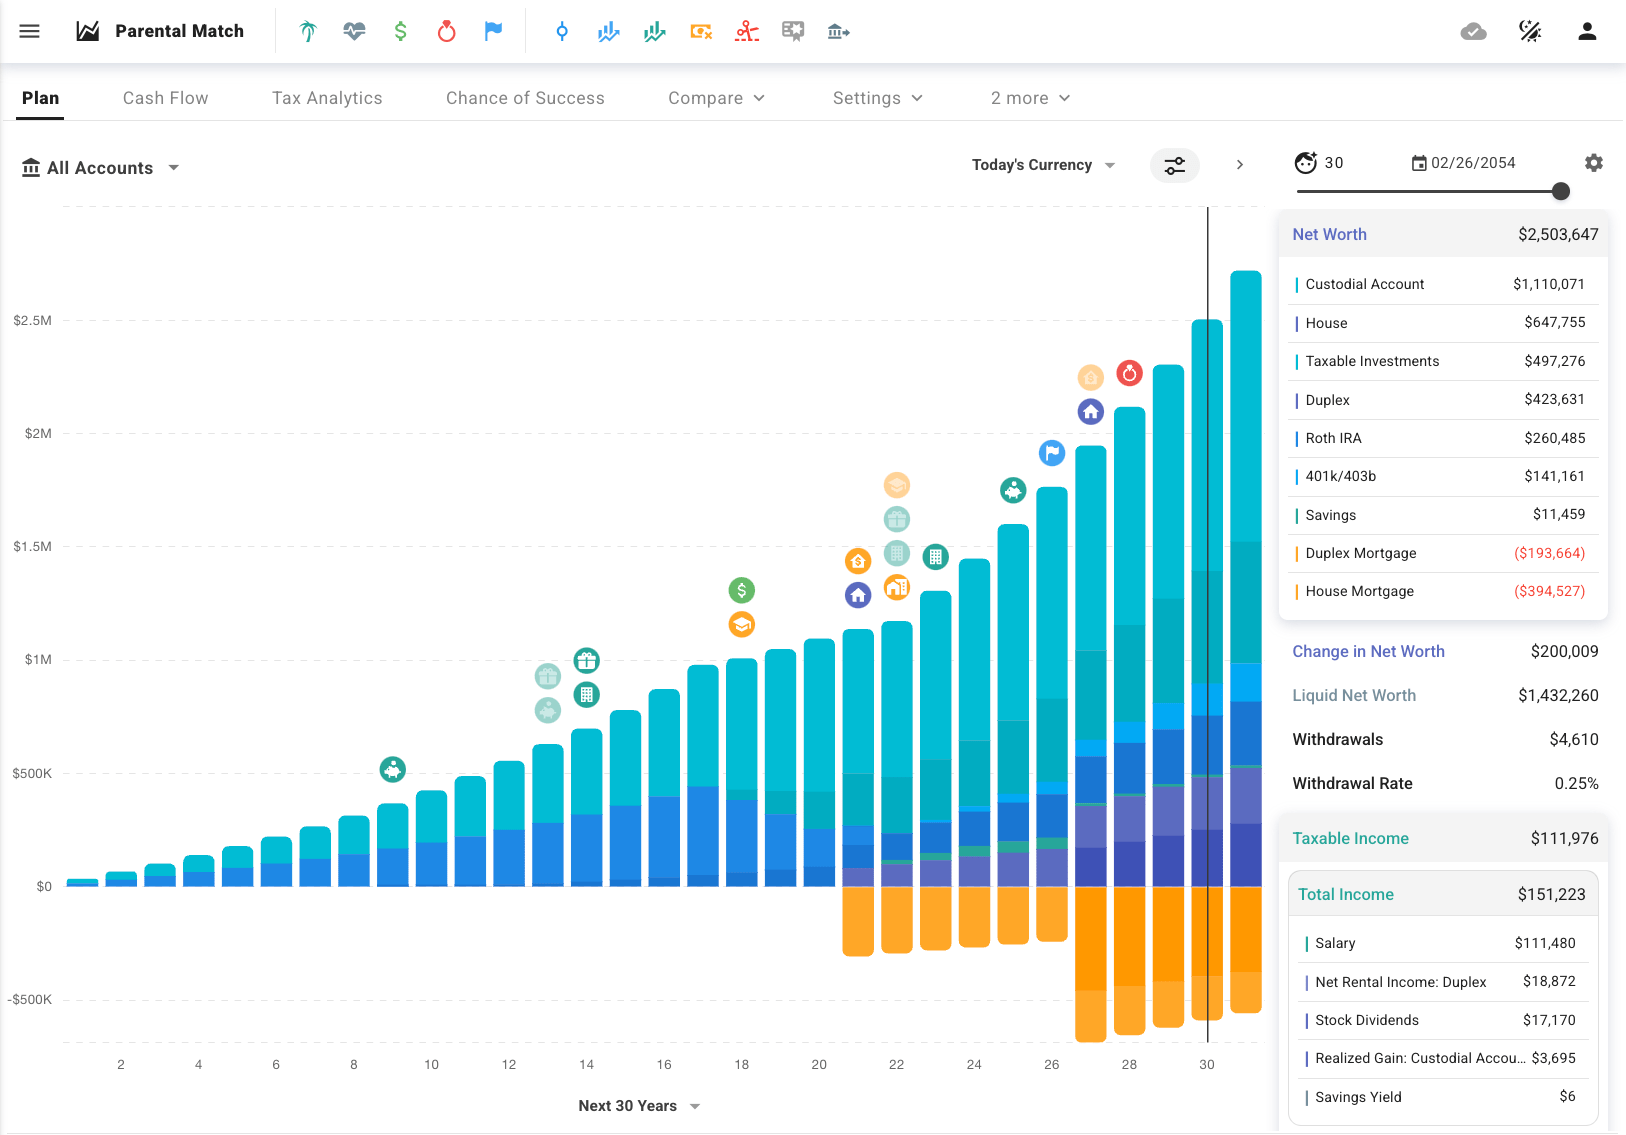1626x1135 pixels.
Task: Click the Stock Dividends row
Action: (1443, 1020)
